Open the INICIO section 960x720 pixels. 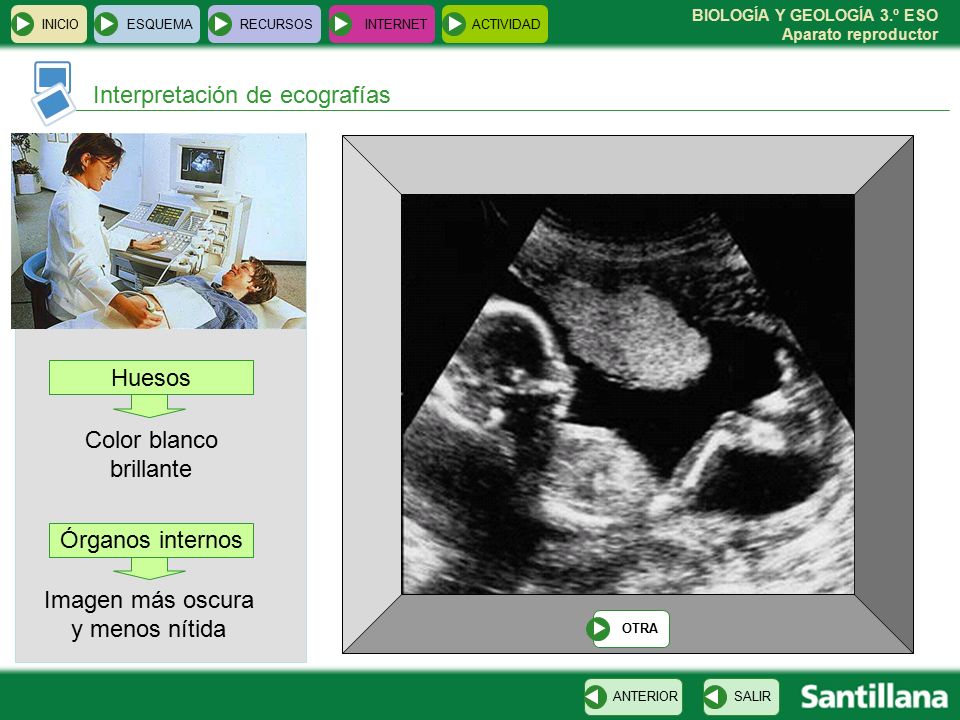point(48,24)
